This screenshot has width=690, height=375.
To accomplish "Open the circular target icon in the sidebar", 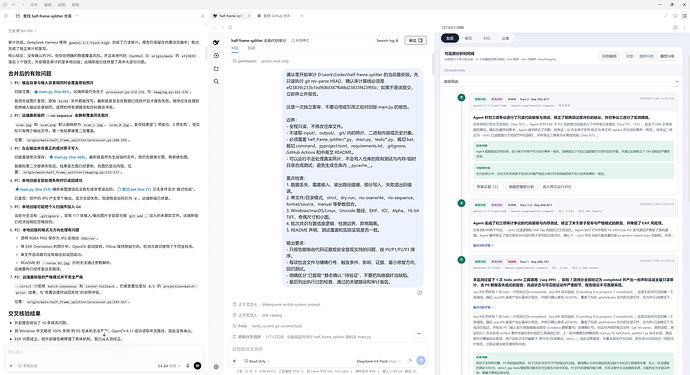I will coord(216,55).
